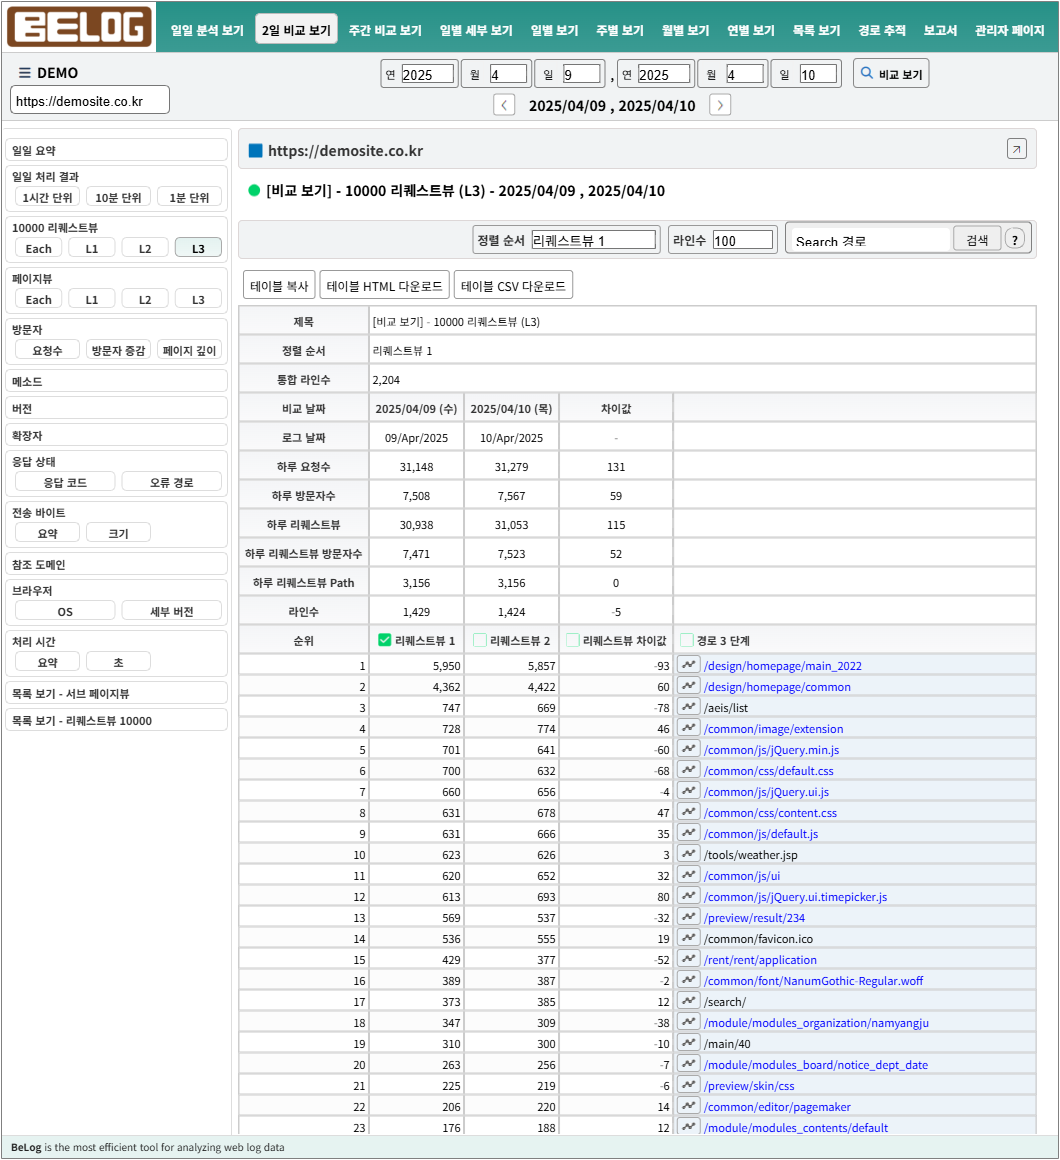The image size is (1060, 1160).
Task: Open trend chart icon for jQuery.ui.timepicker.js row
Action: [x=689, y=896]
